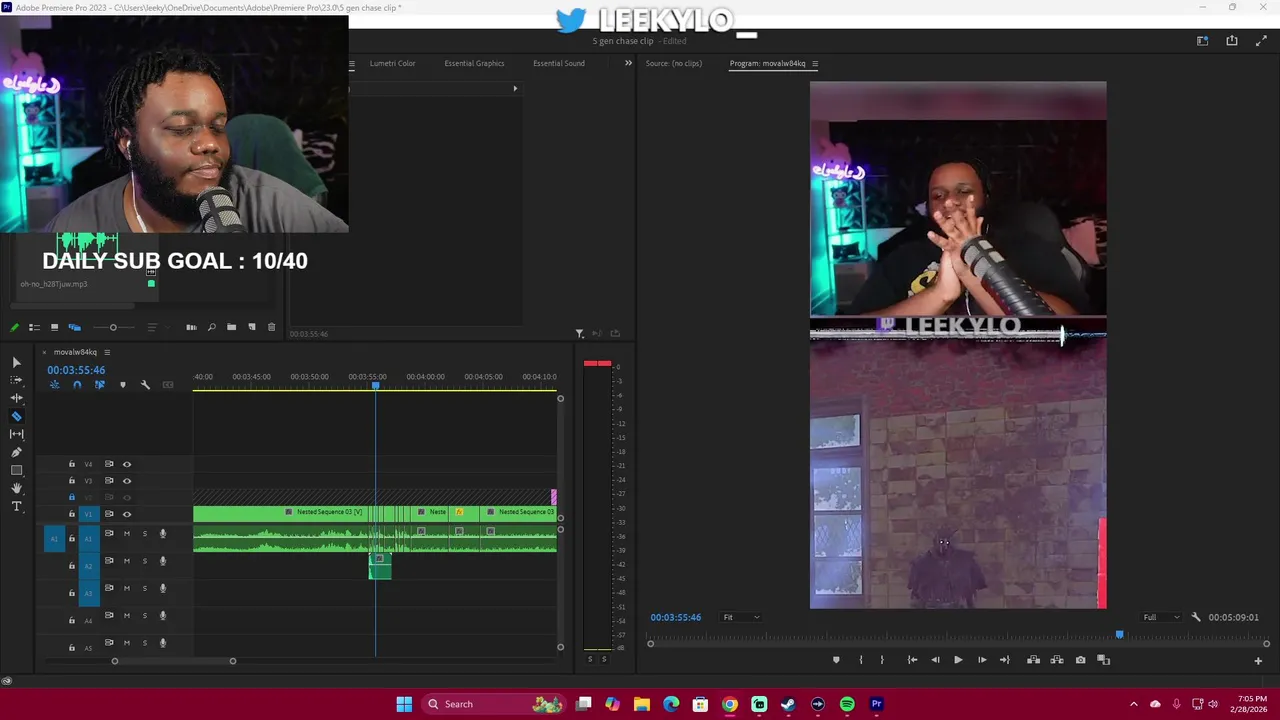Select the Pen tool
Viewport: 1280px width, 720px height.
point(16,452)
